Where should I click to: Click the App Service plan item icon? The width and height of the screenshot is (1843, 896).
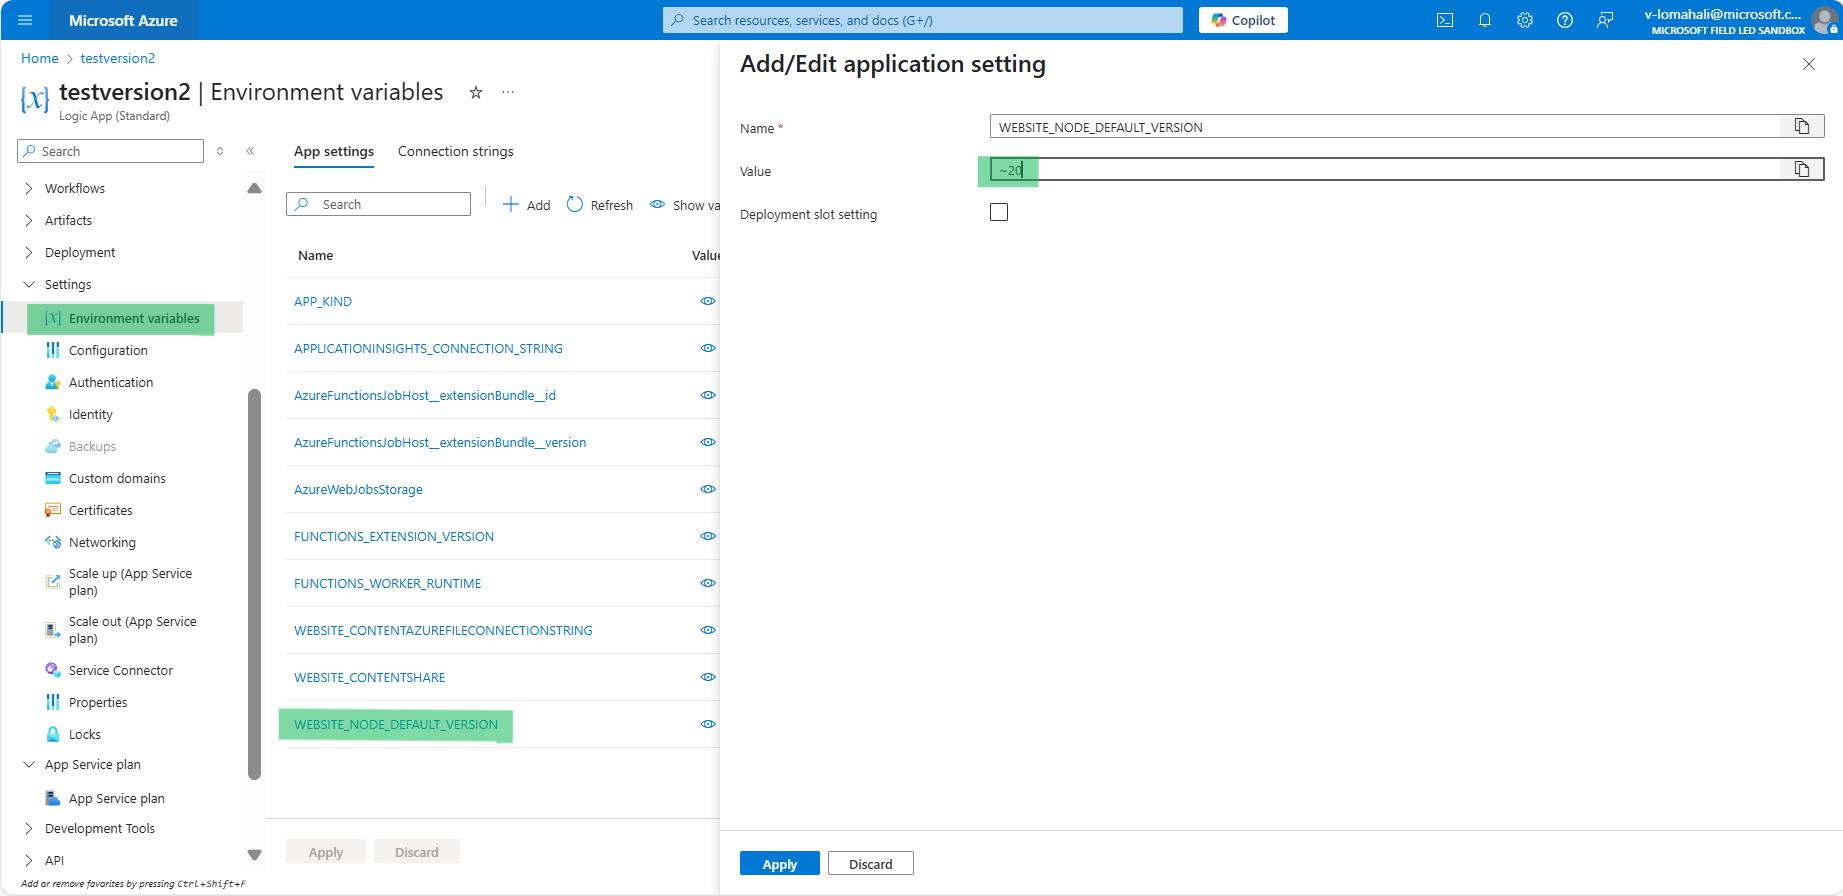pyautogui.click(x=53, y=798)
